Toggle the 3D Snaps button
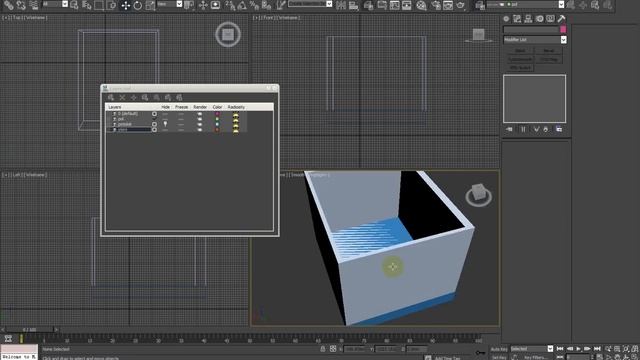The image size is (640, 360). [230, 5]
